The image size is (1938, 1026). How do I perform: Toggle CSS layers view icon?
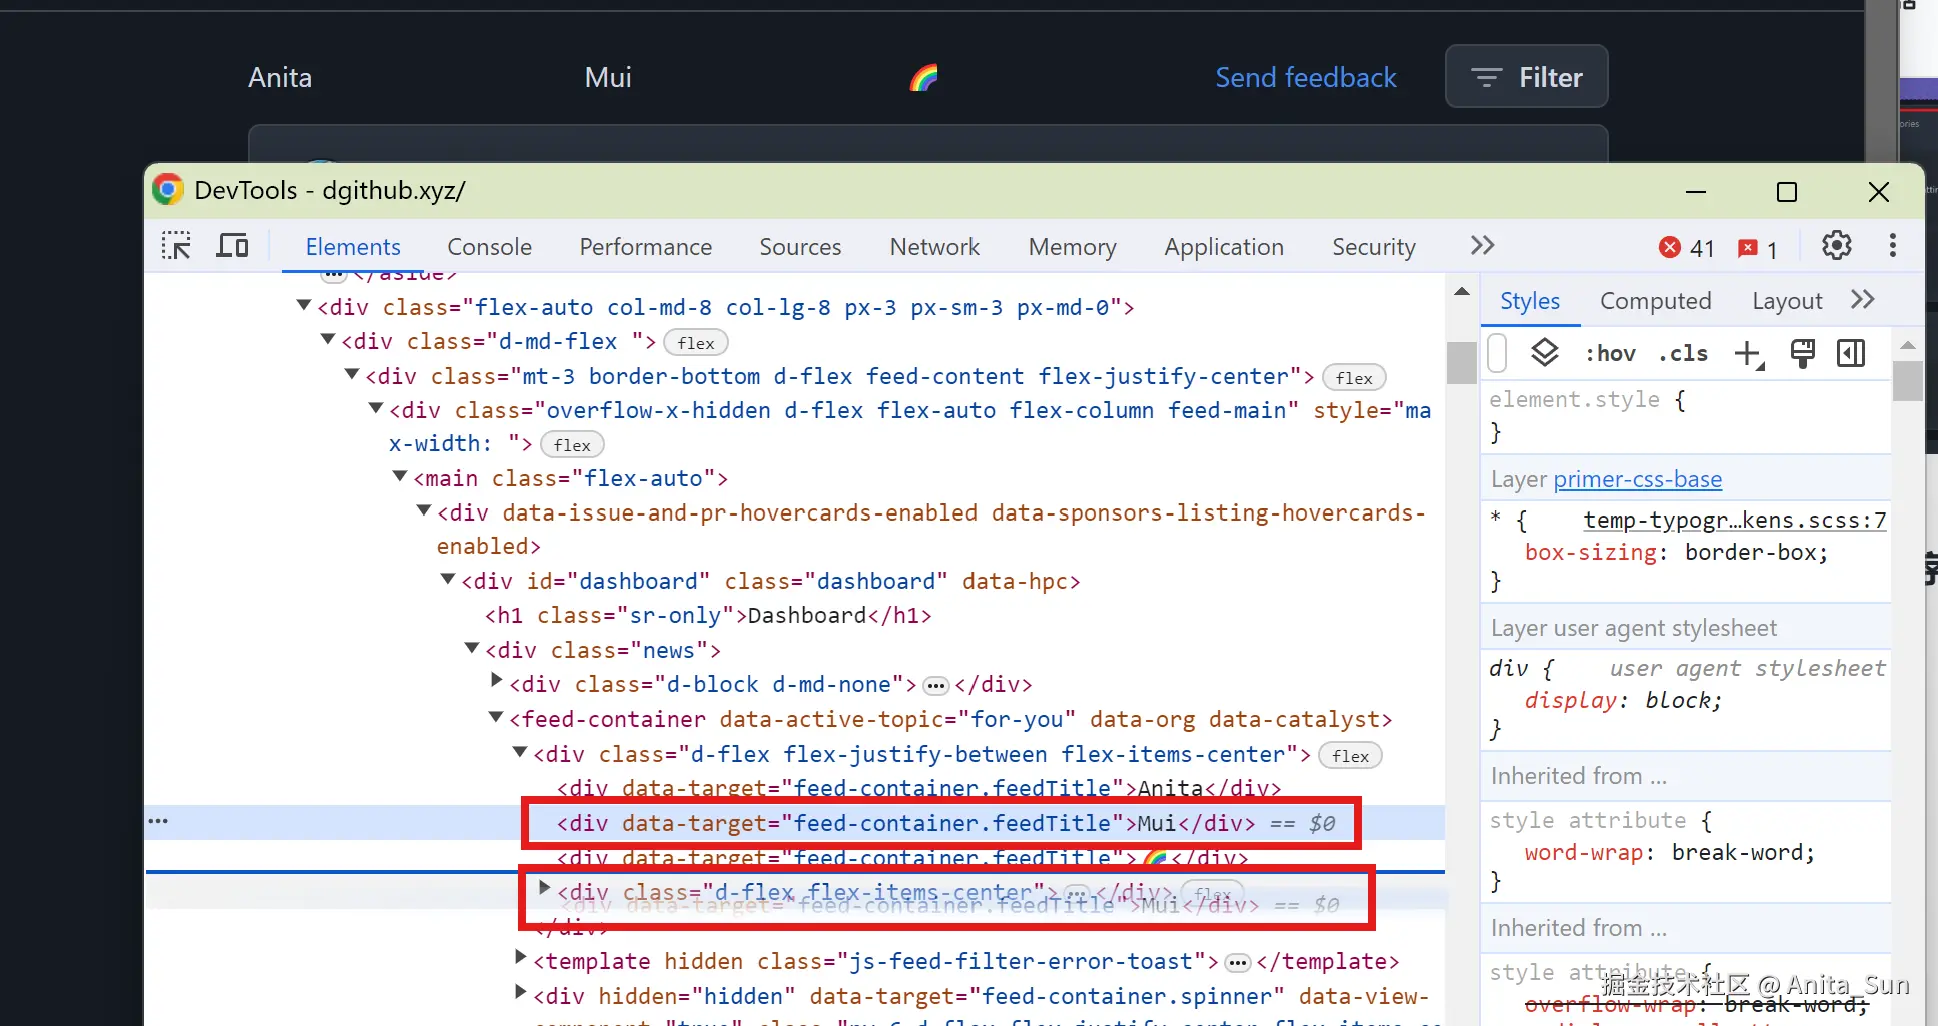point(1545,353)
